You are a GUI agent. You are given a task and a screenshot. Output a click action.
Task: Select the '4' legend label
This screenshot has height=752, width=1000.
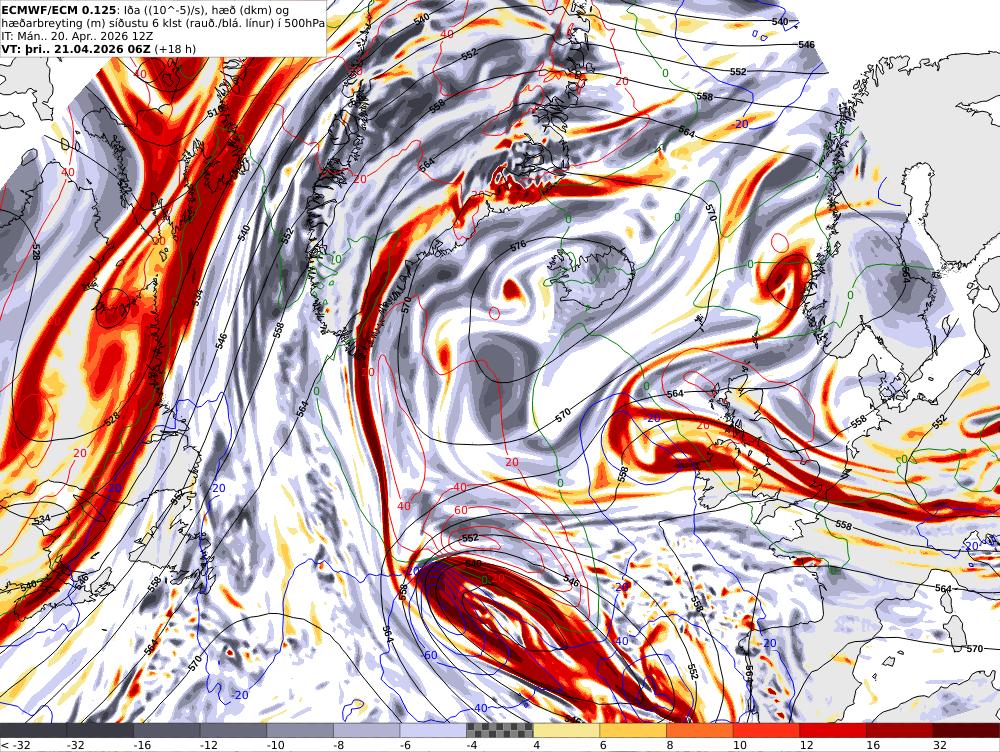pos(536,745)
